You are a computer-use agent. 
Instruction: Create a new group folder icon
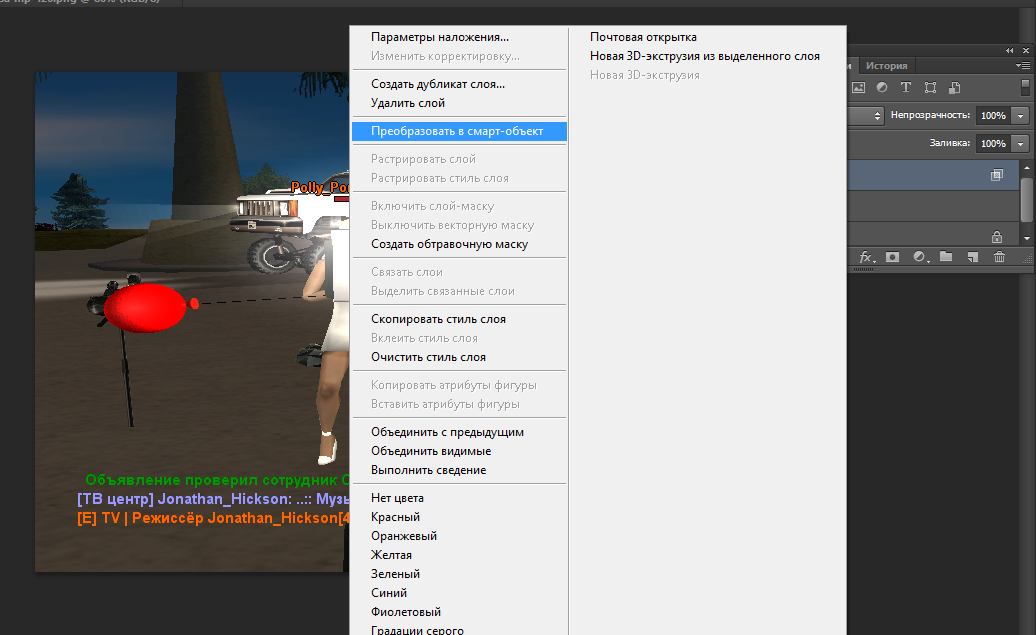pos(946,256)
